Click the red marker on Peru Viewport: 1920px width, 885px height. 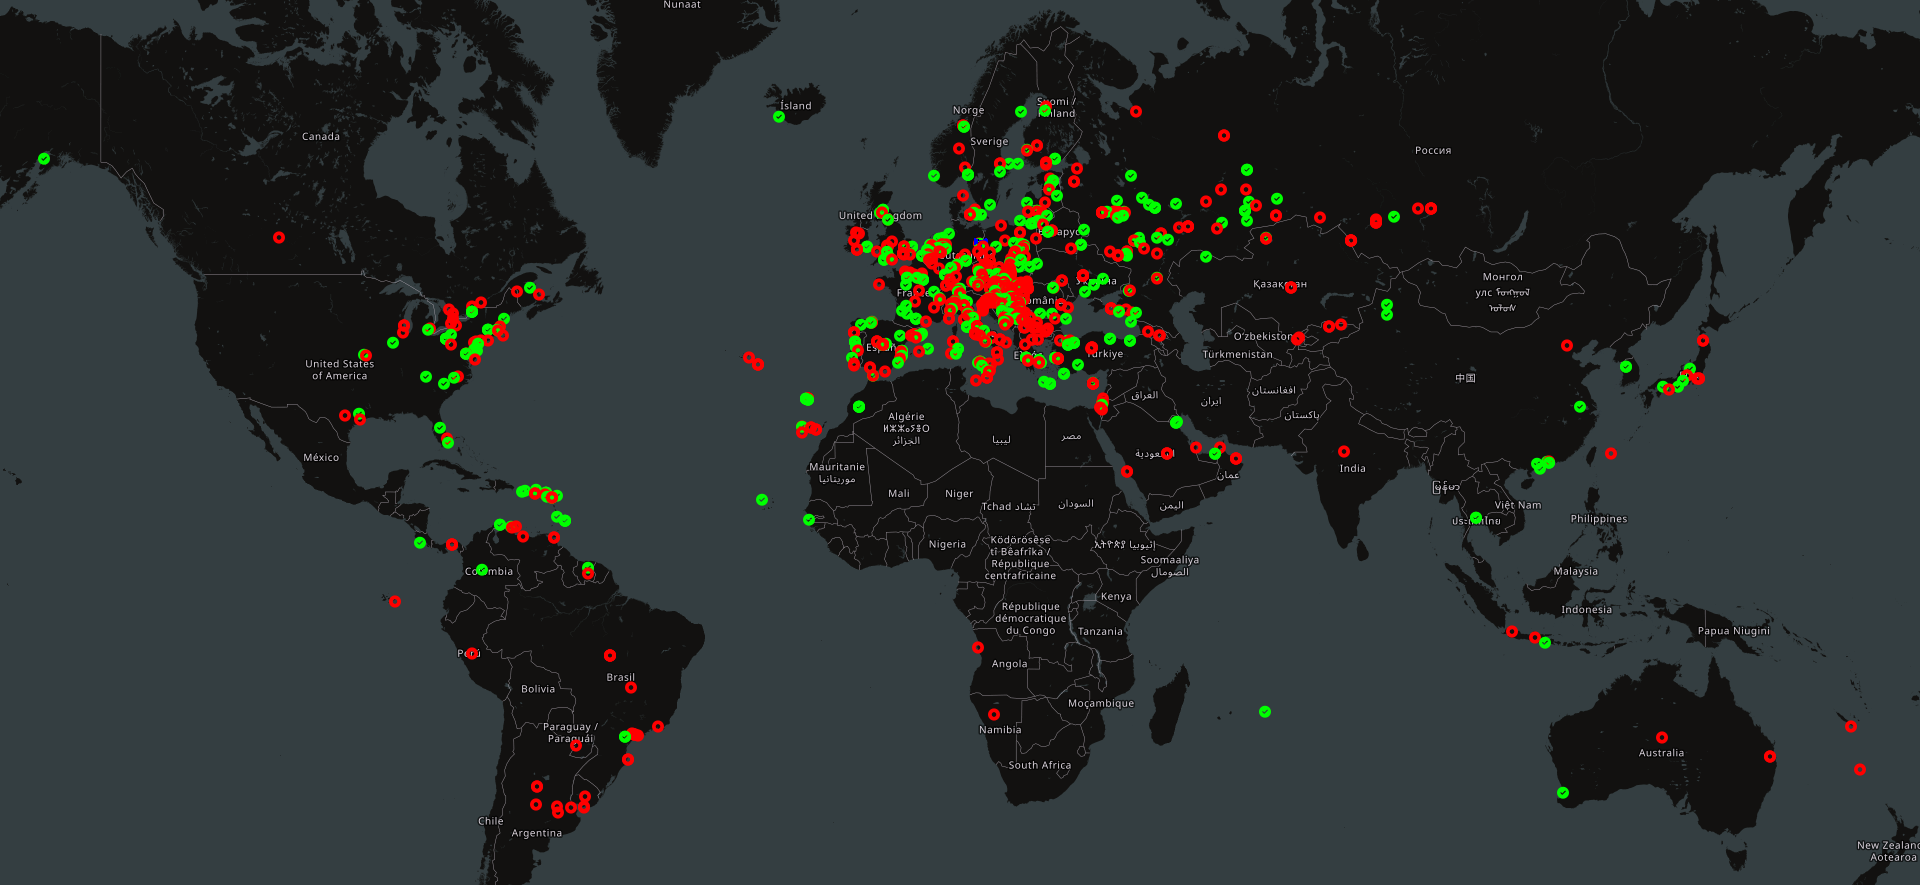point(472,653)
